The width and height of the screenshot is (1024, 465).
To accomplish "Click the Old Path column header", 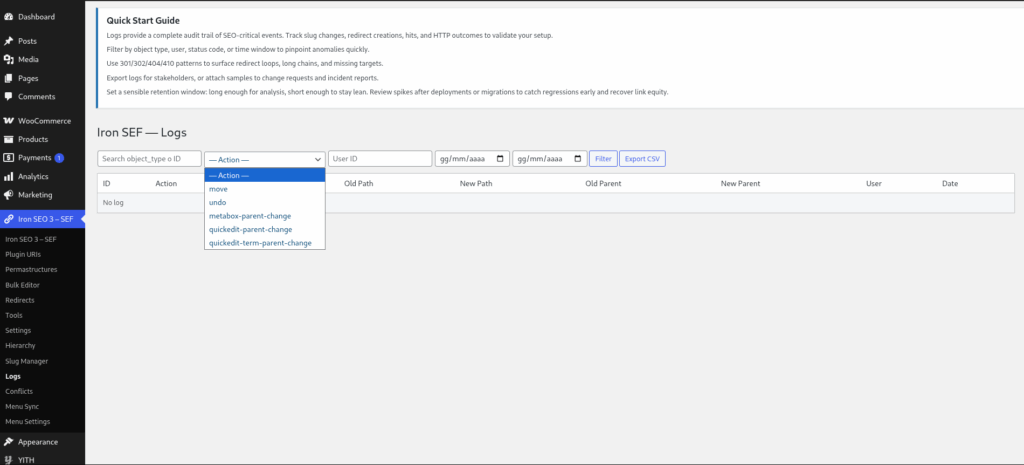I will click(359, 184).
